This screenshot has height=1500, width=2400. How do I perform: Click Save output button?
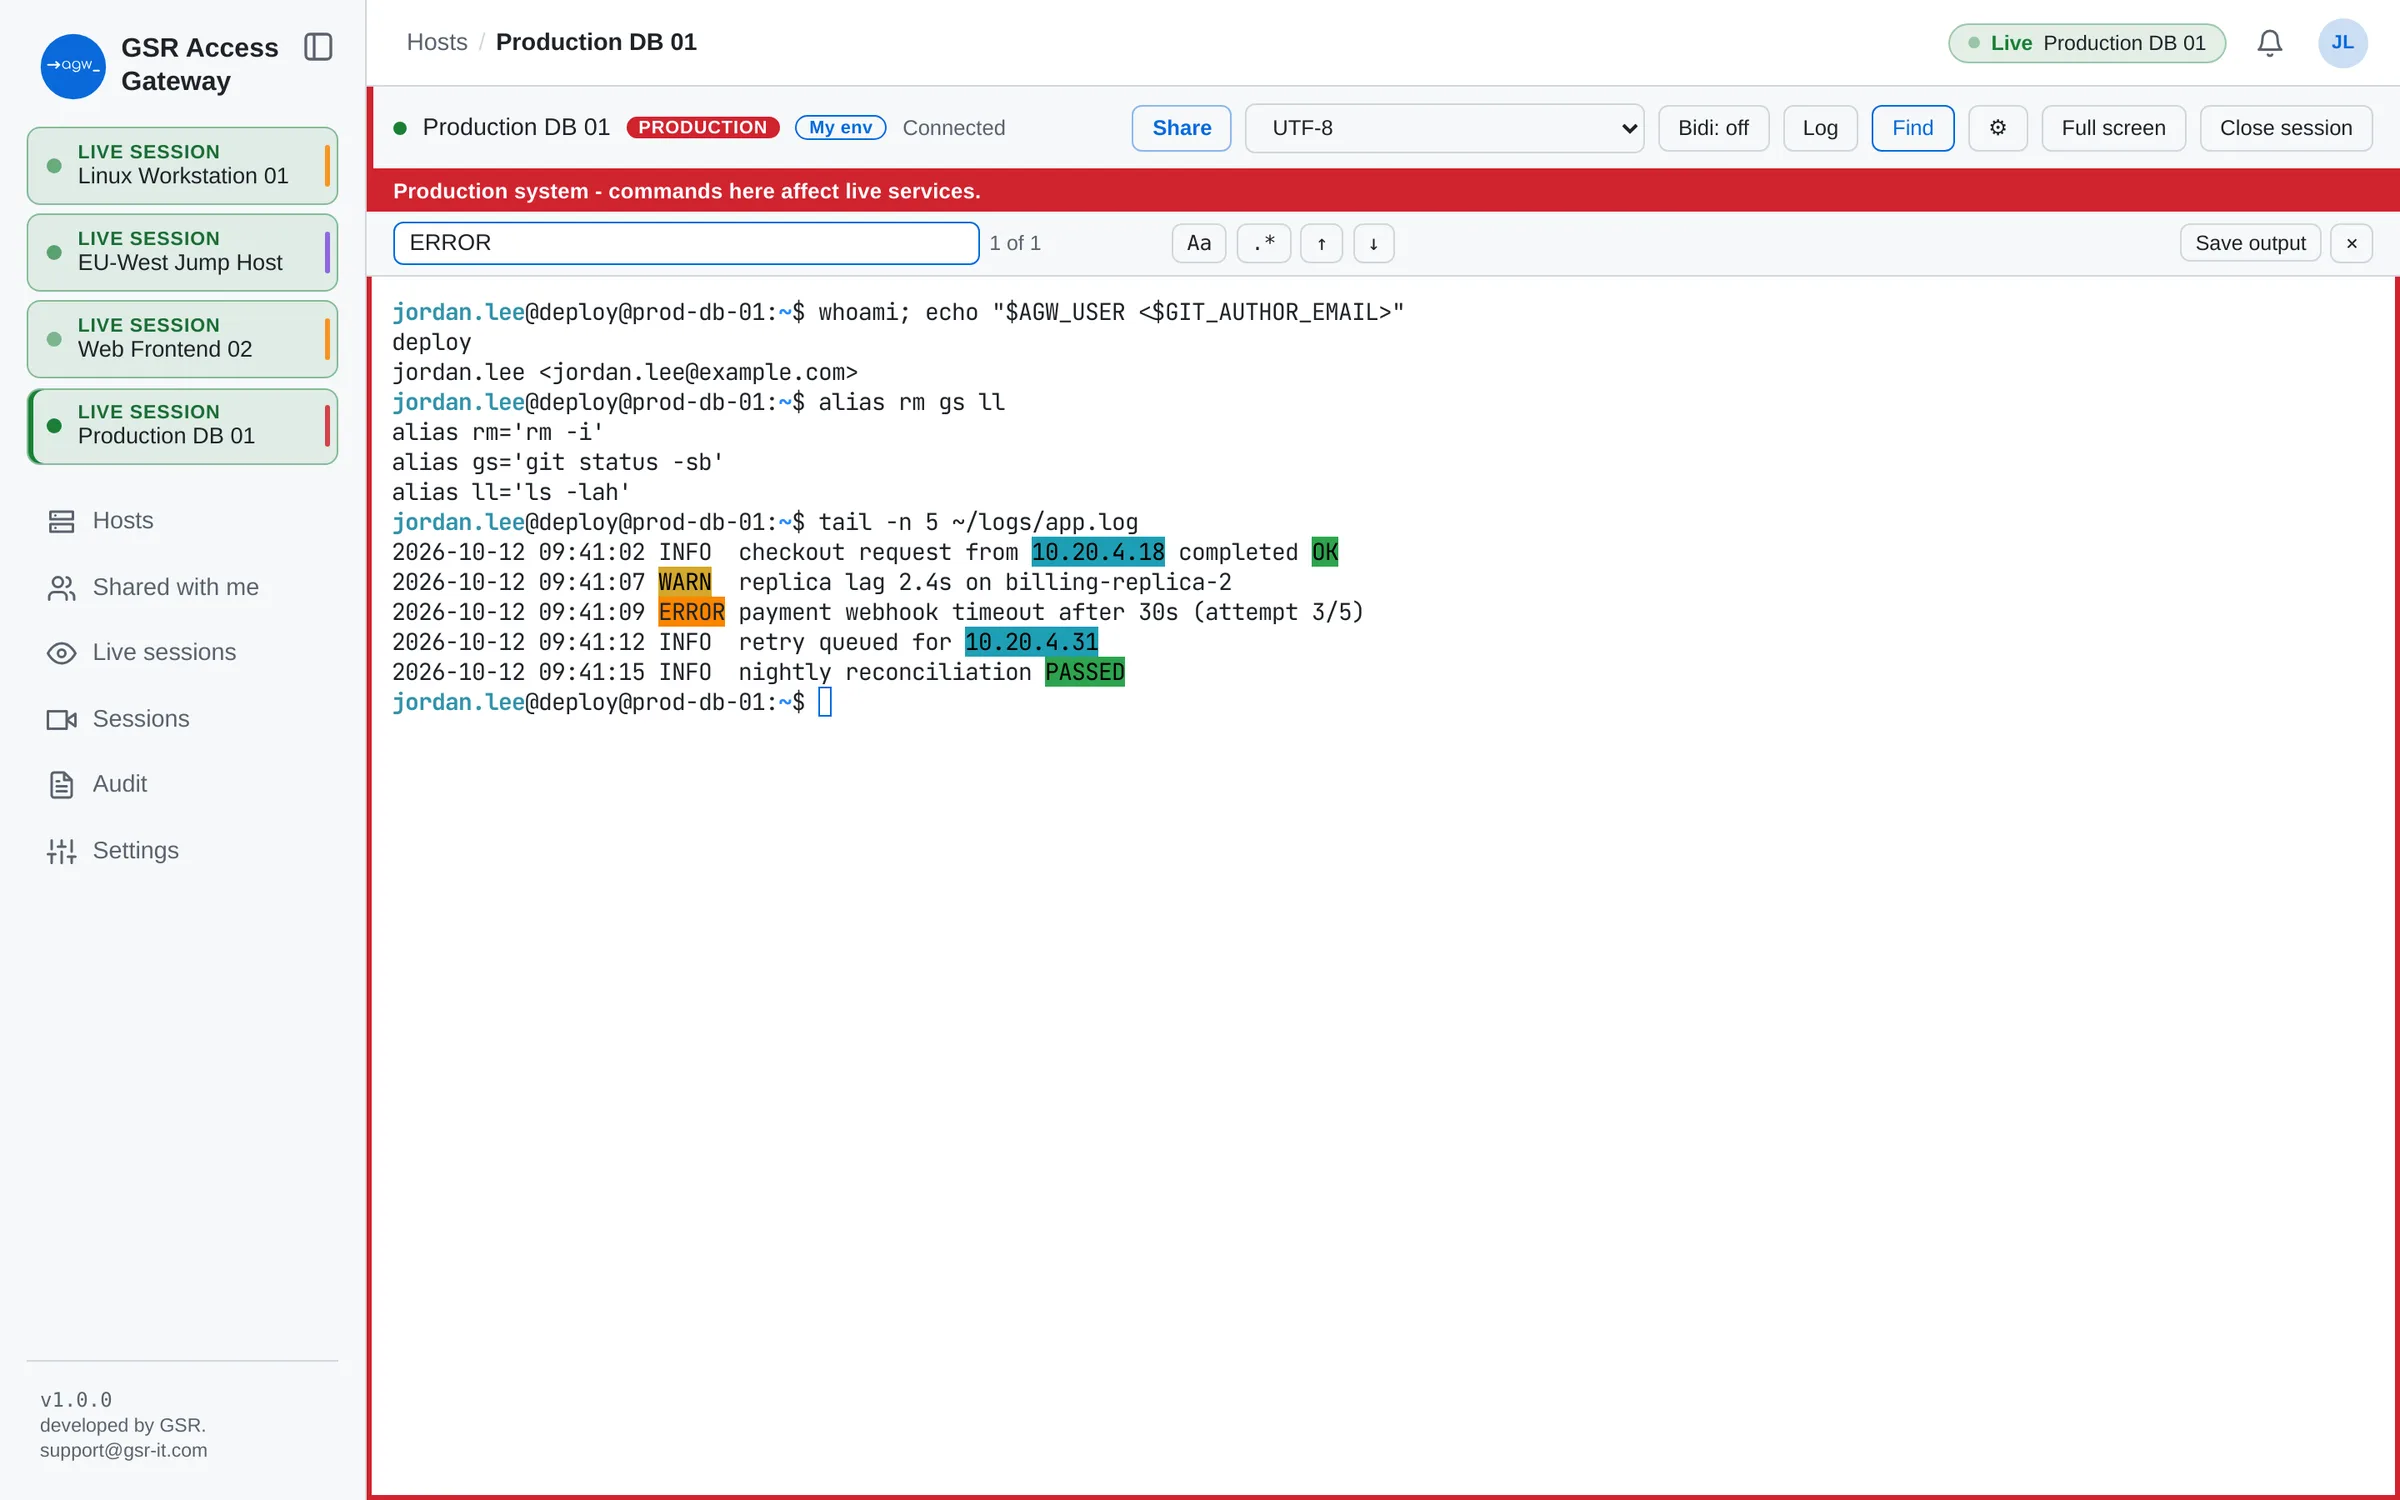(2250, 243)
